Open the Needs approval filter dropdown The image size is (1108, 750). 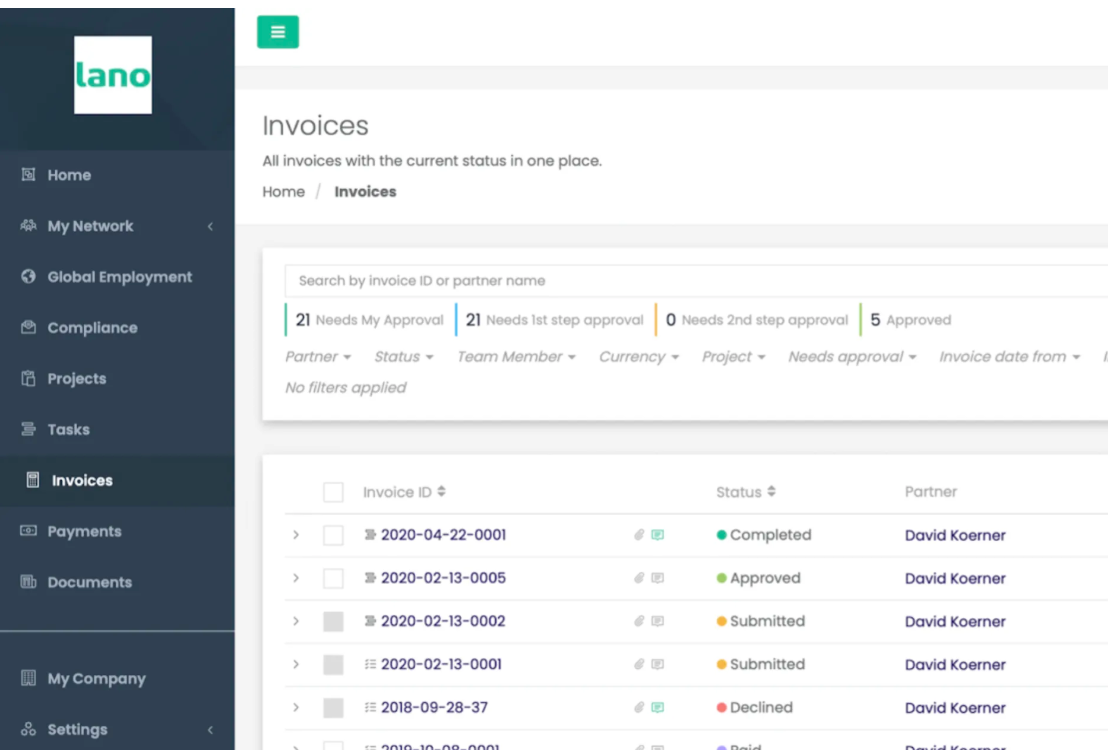click(852, 357)
